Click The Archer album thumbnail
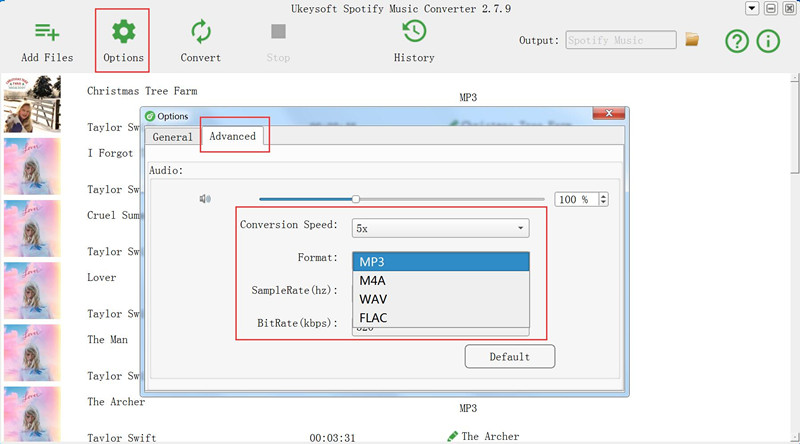 32,414
